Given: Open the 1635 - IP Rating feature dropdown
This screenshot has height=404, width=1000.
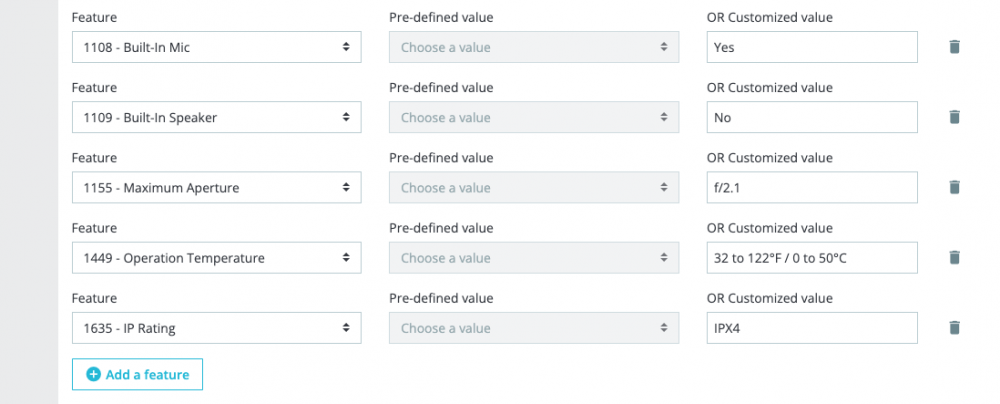Looking at the screenshot, I should 216,327.
